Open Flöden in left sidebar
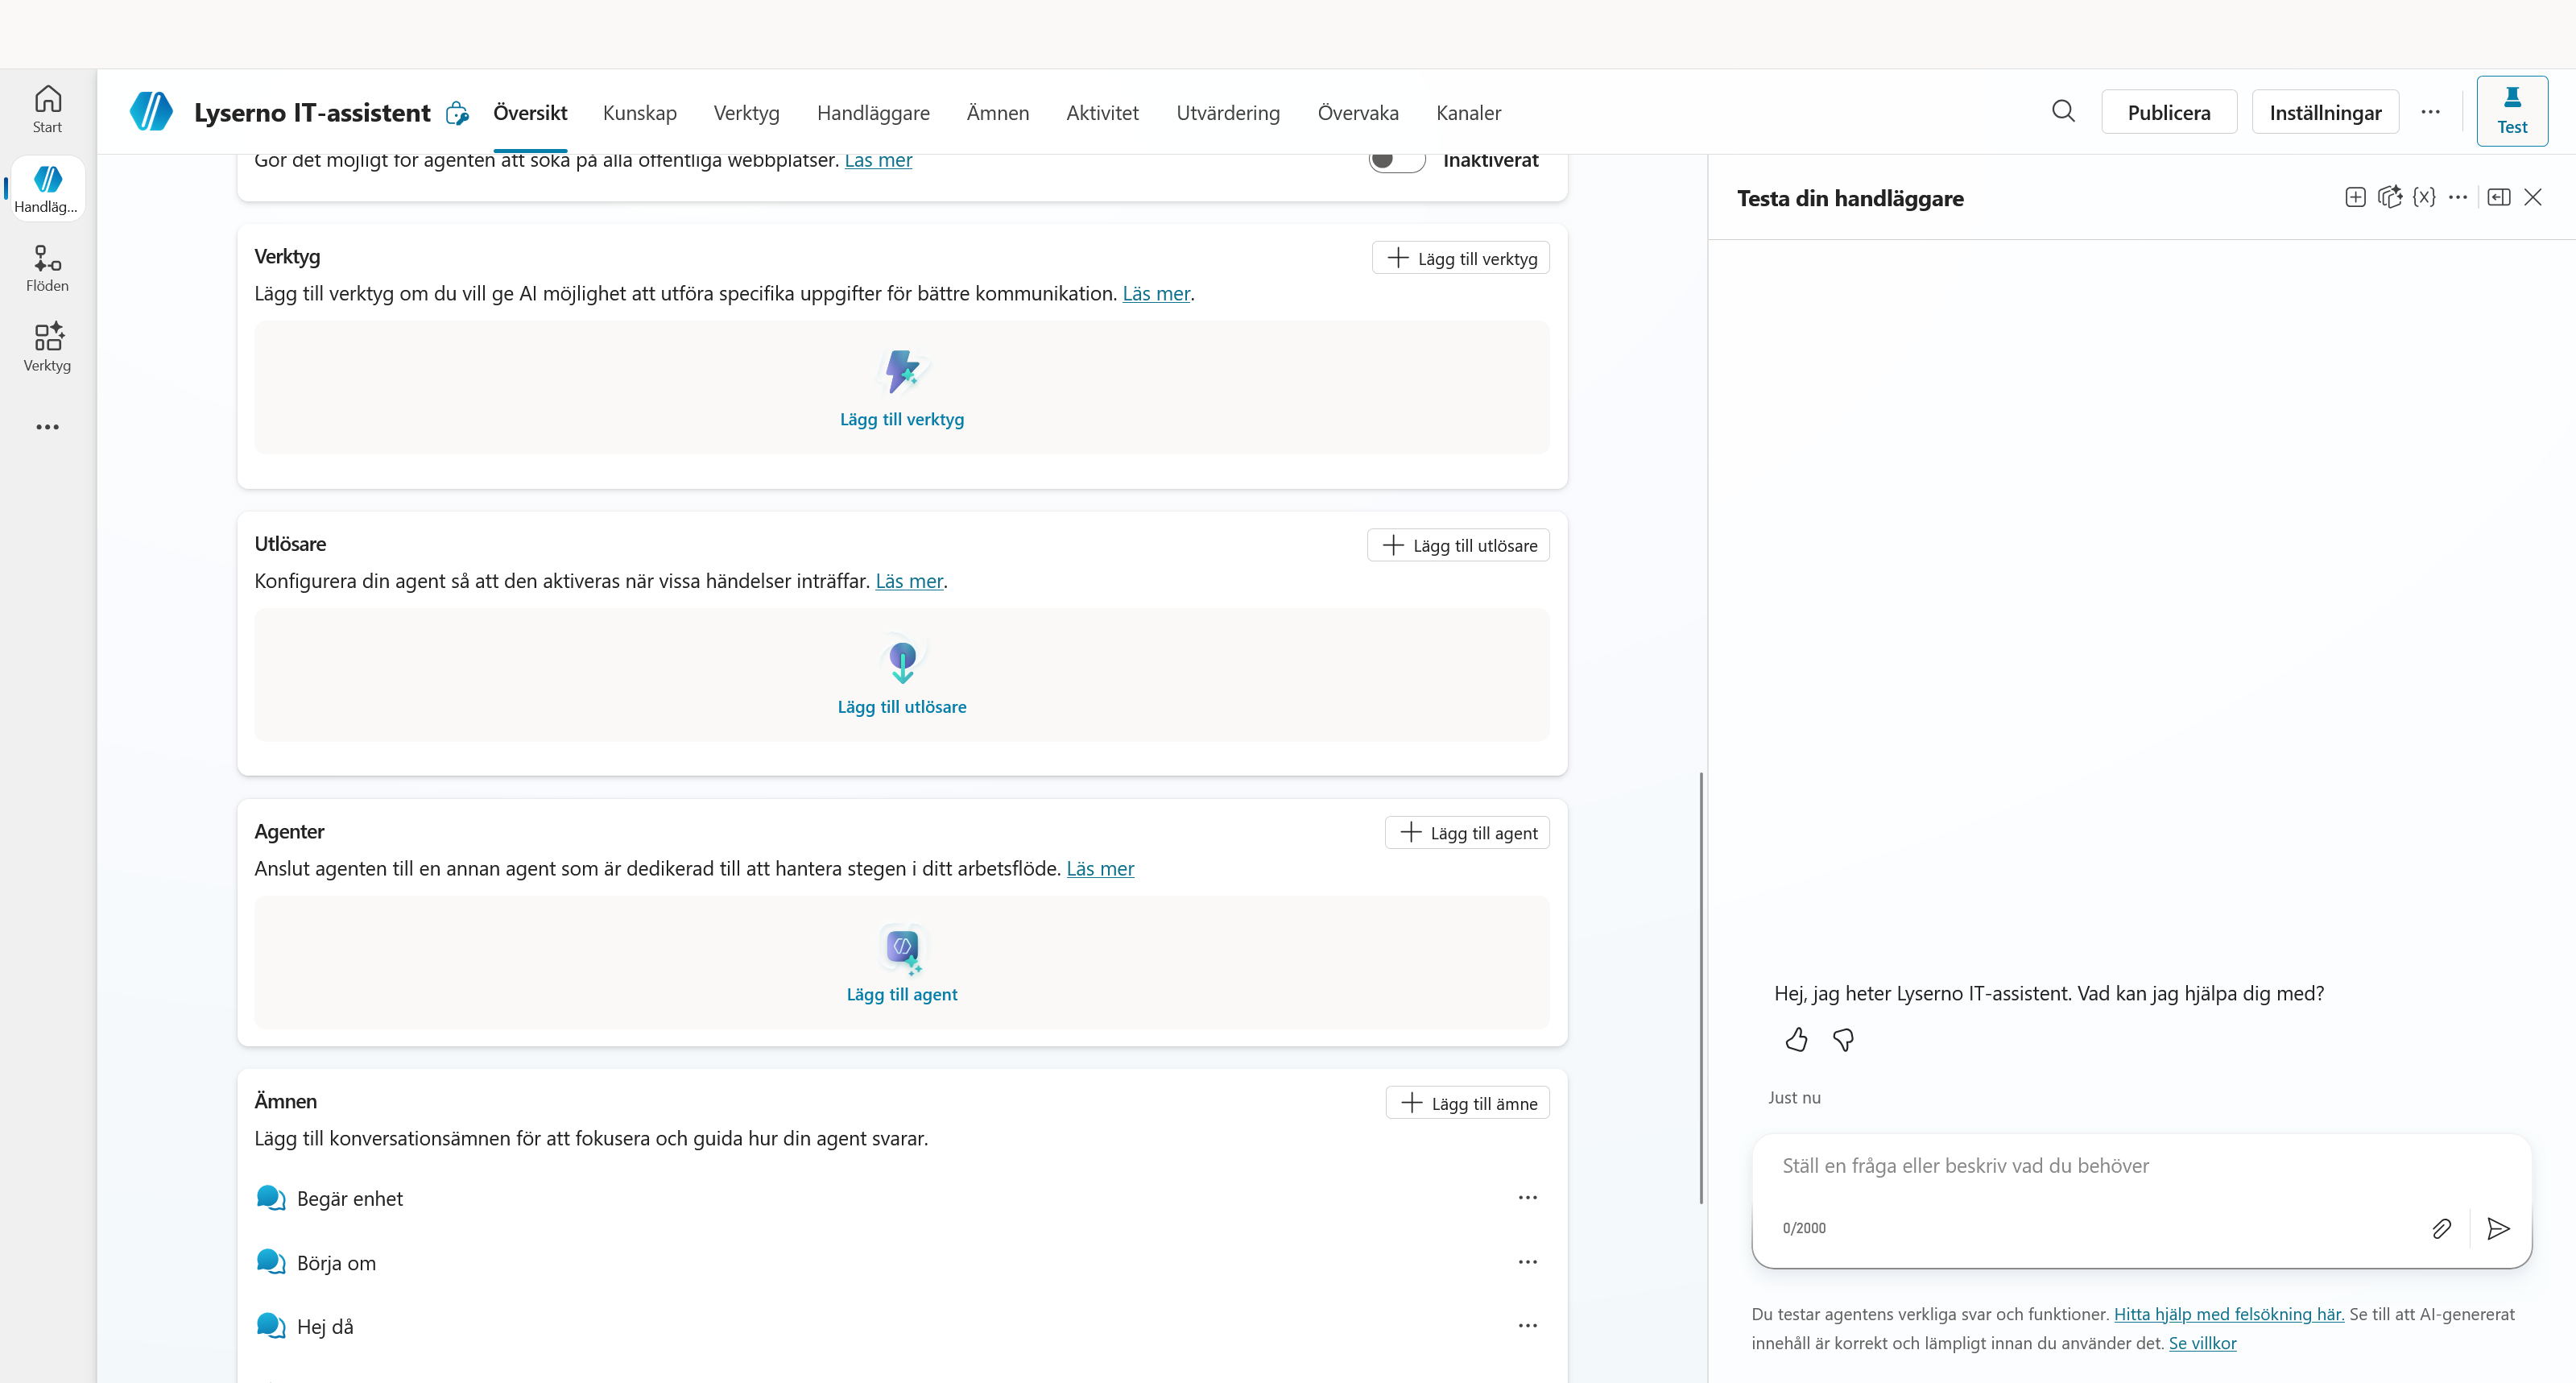 point(47,268)
